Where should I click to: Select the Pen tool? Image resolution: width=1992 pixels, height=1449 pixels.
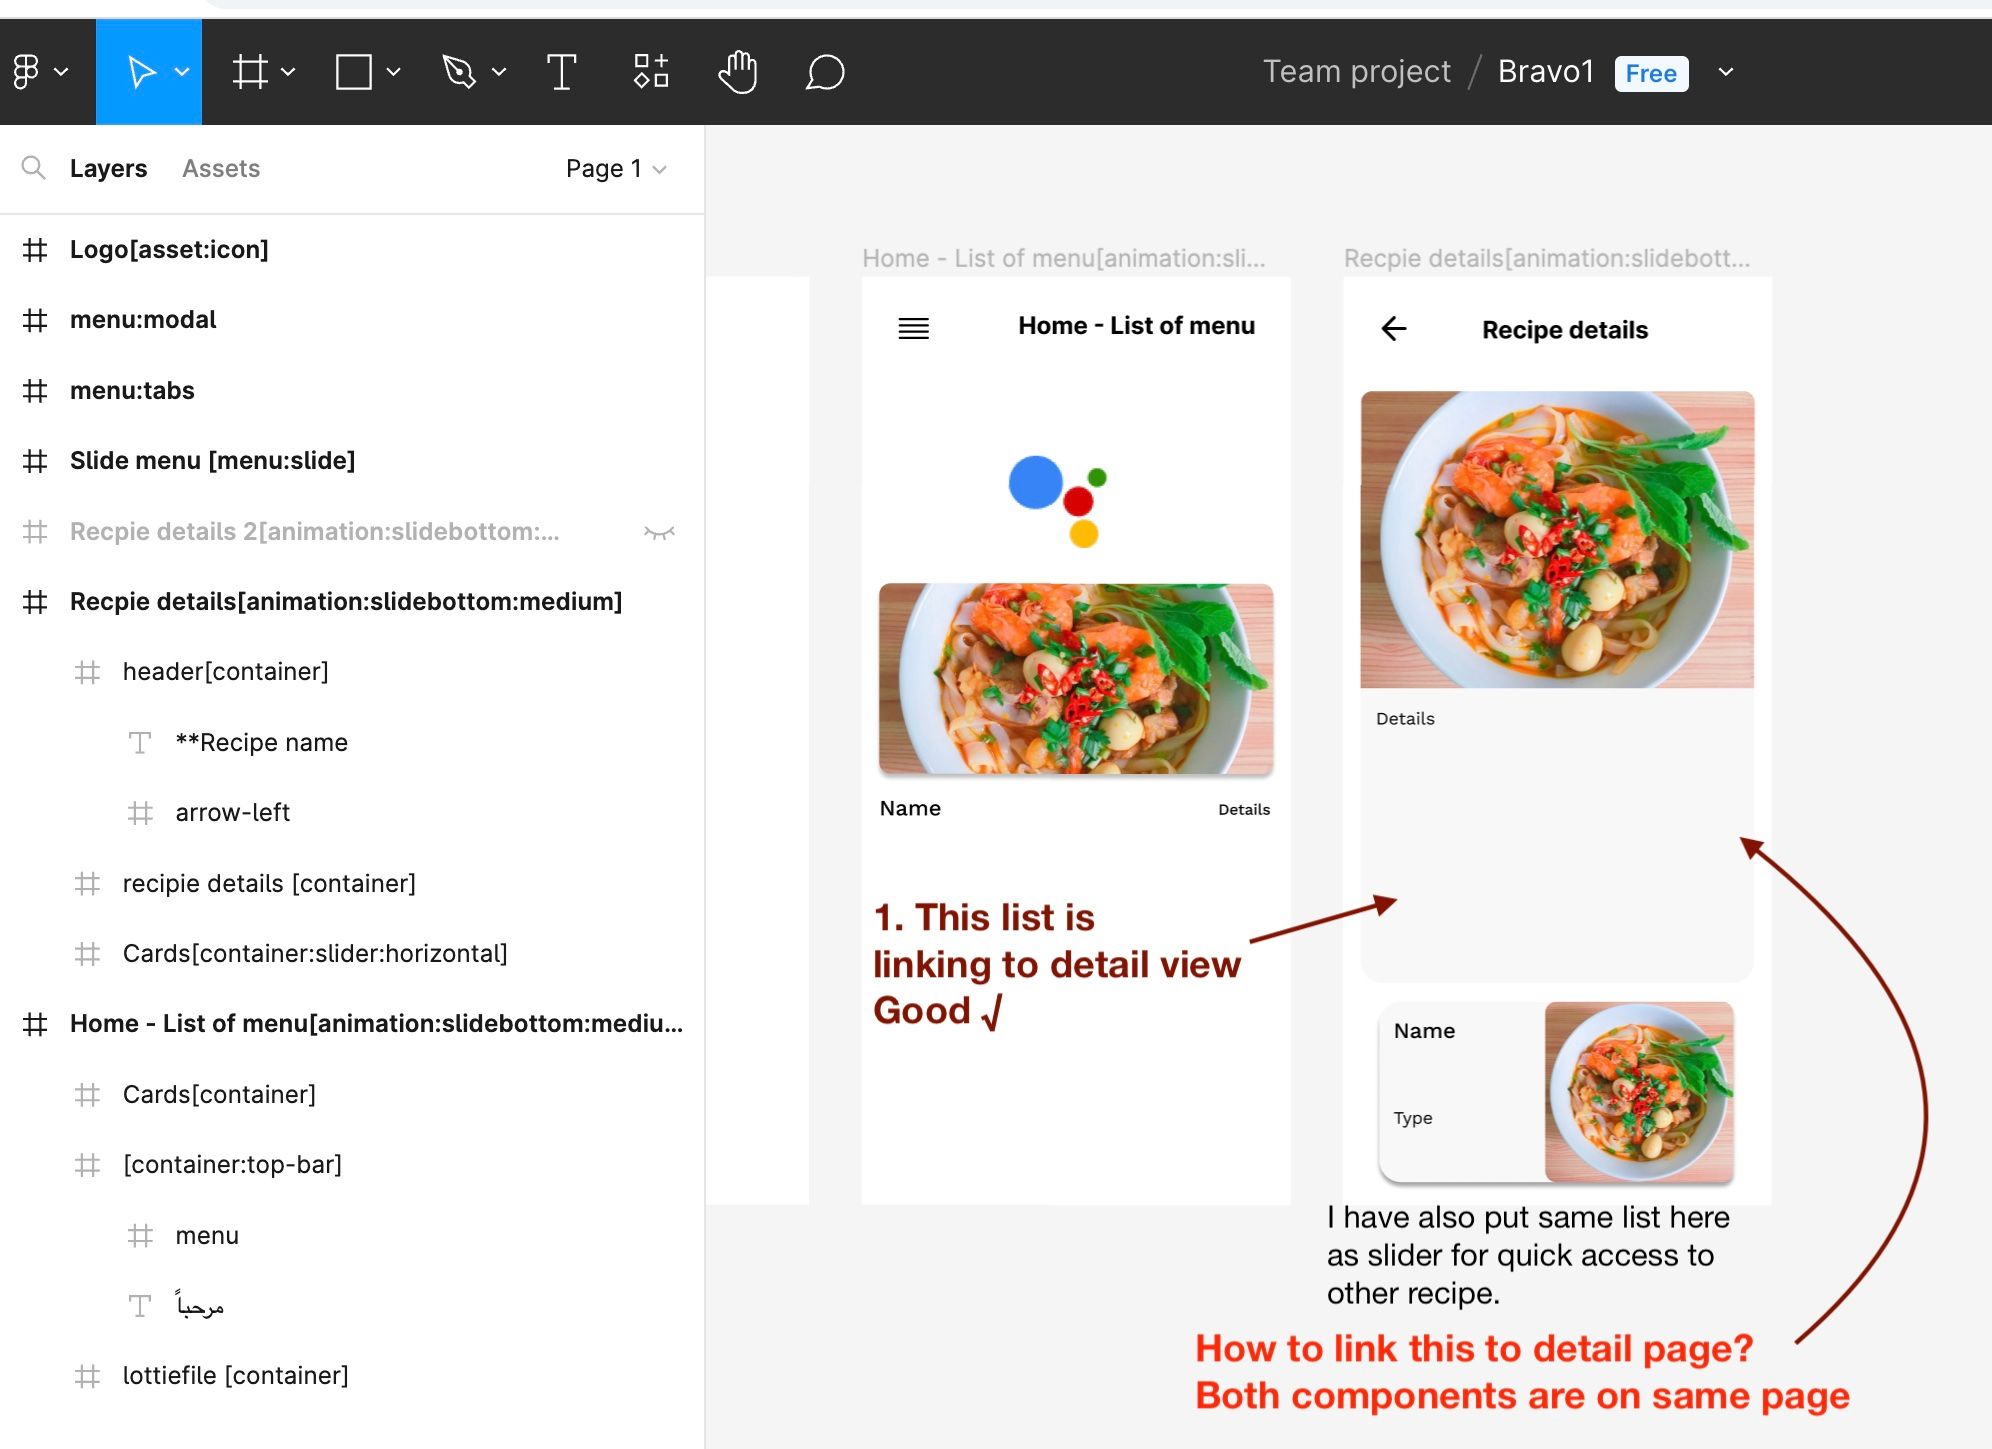coord(459,72)
